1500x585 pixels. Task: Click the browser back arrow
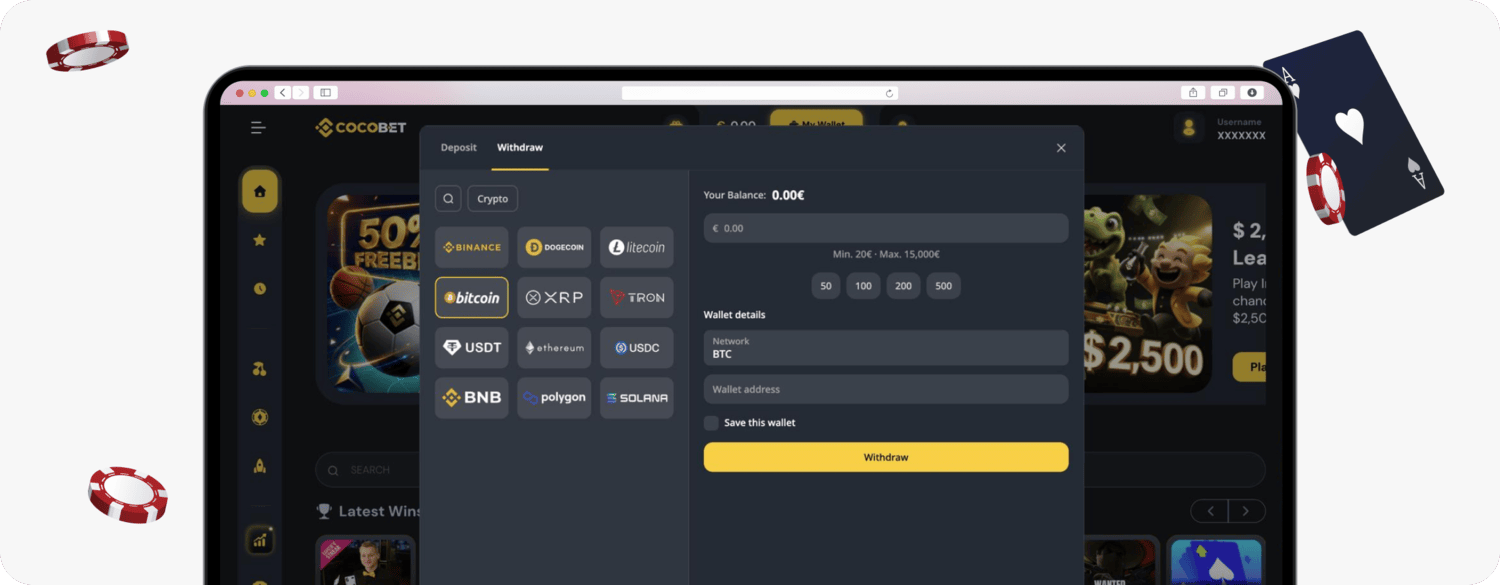(x=283, y=93)
